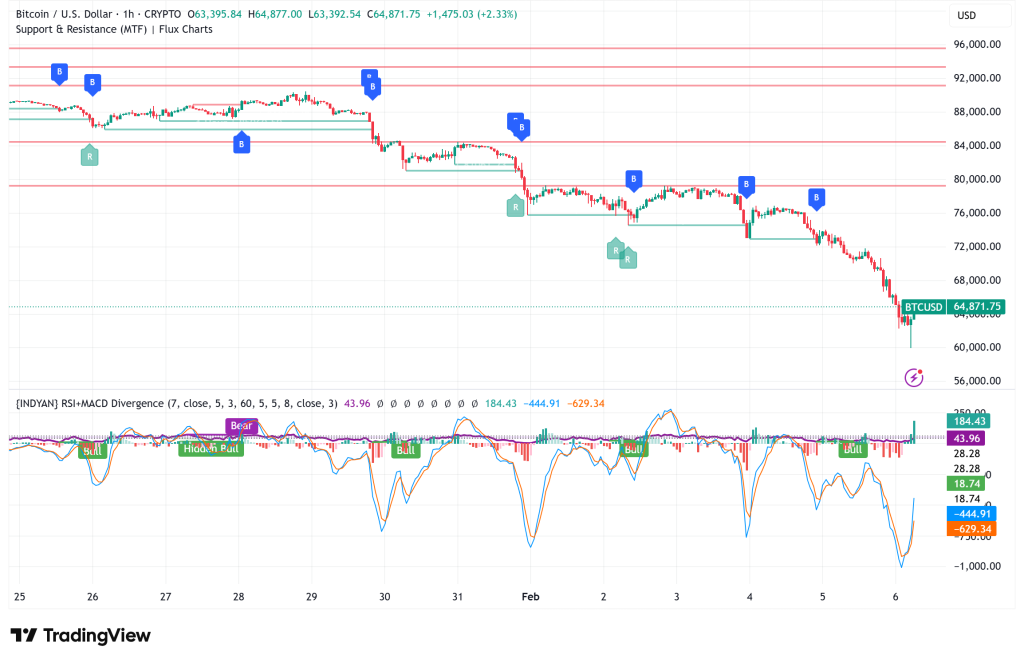Click the Feb date on the time axis

click(x=531, y=595)
